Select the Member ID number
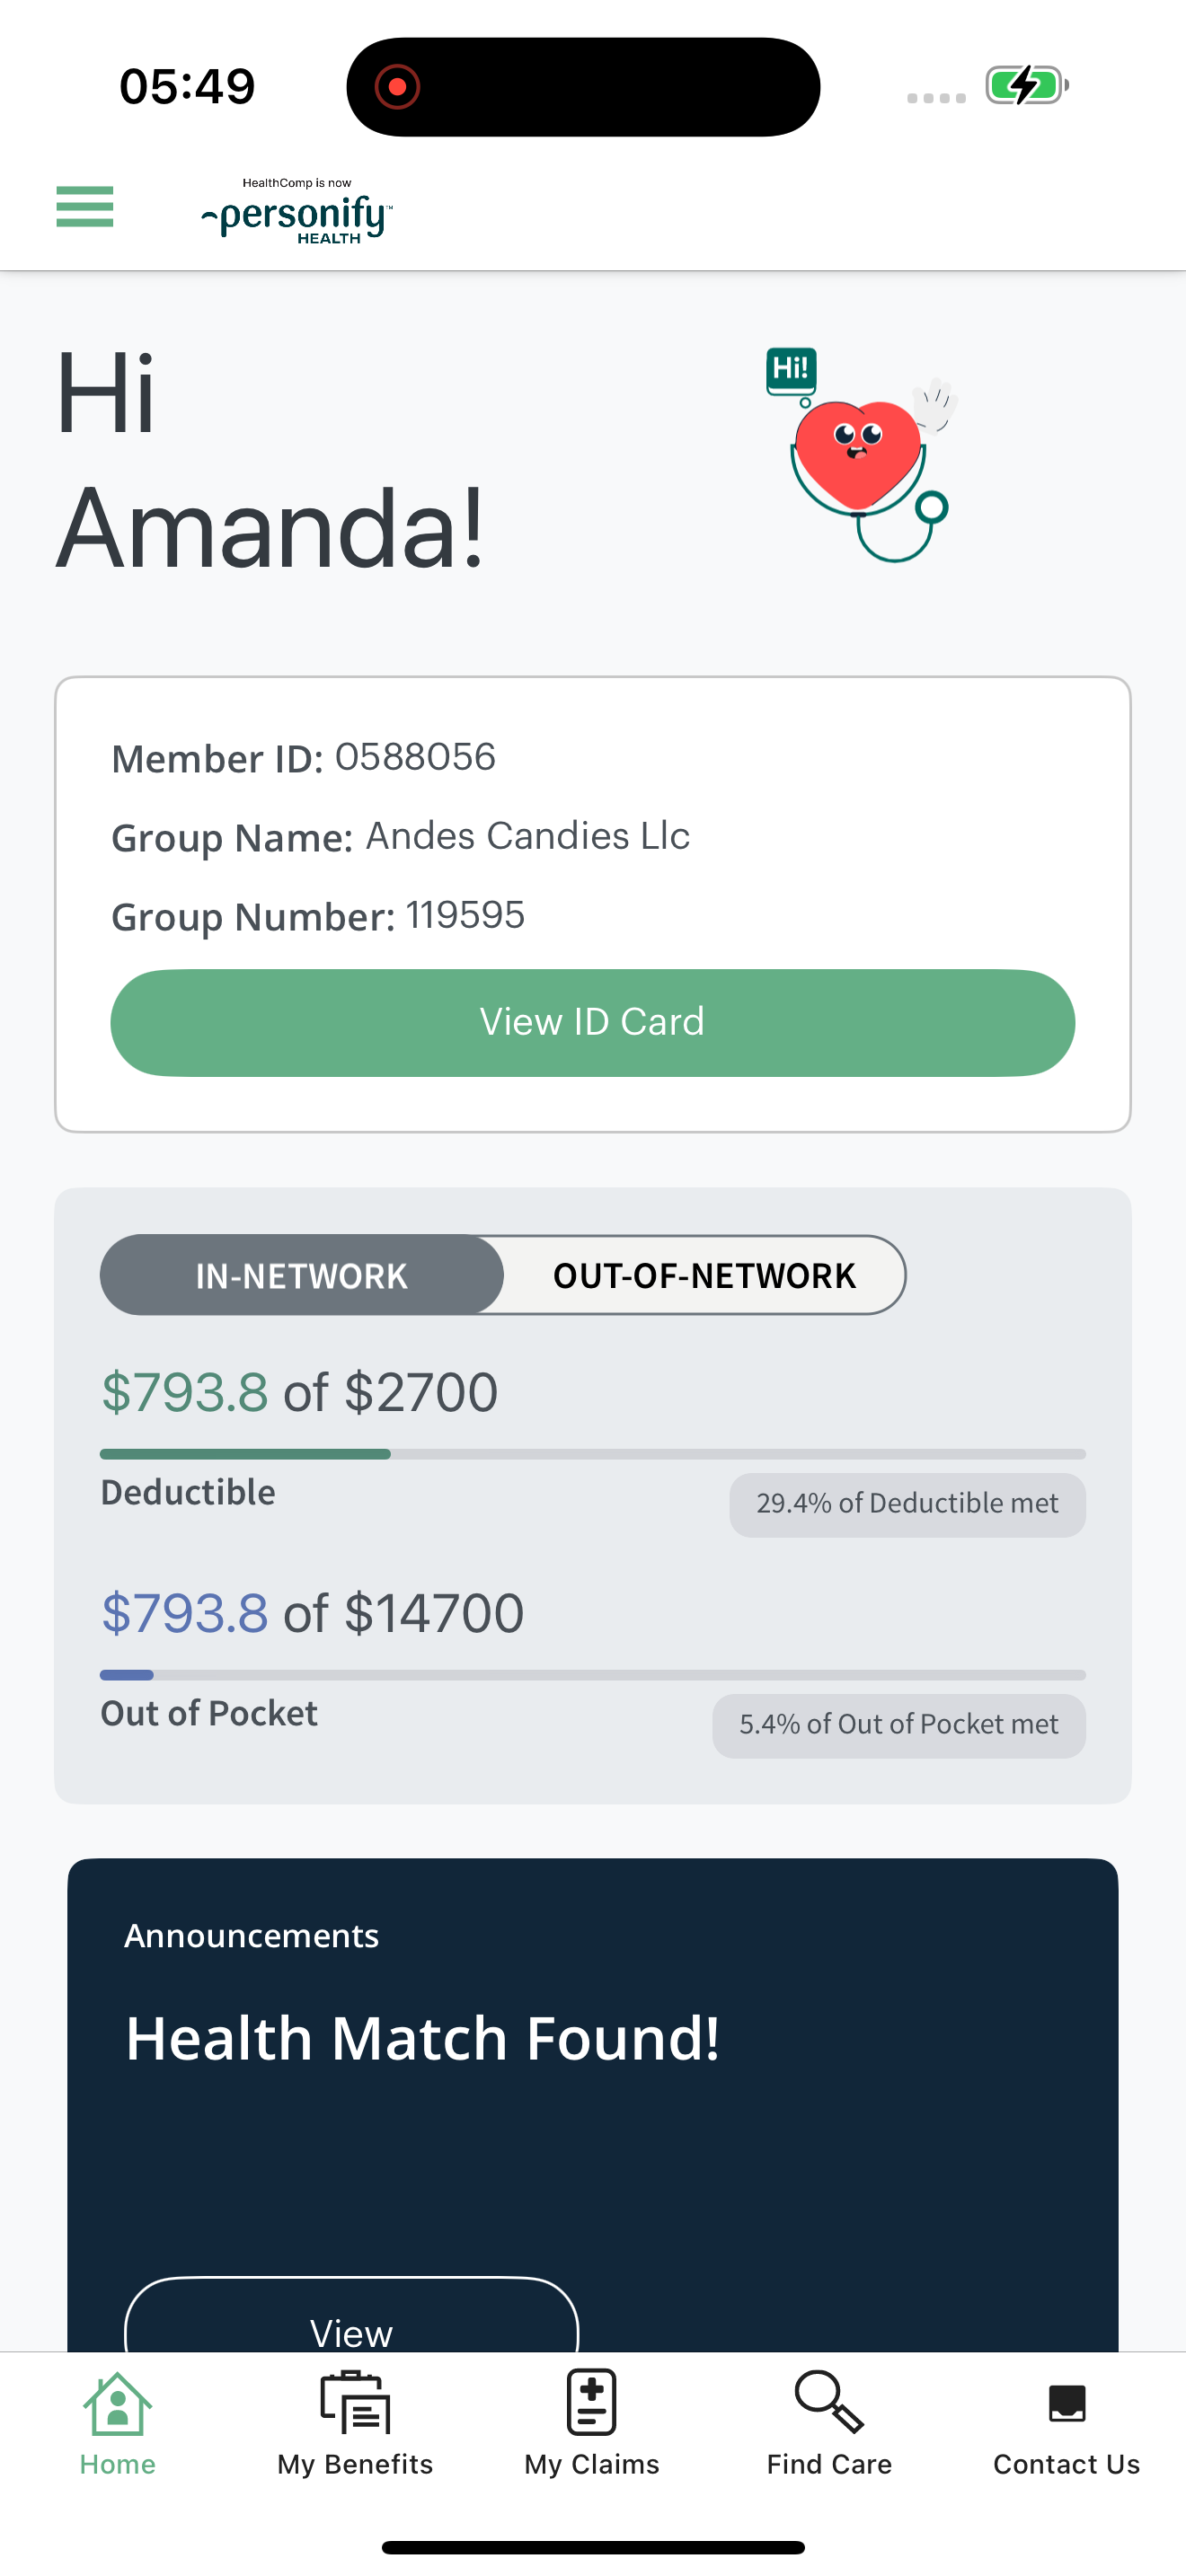The width and height of the screenshot is (1186, 2576). (415, 757)
